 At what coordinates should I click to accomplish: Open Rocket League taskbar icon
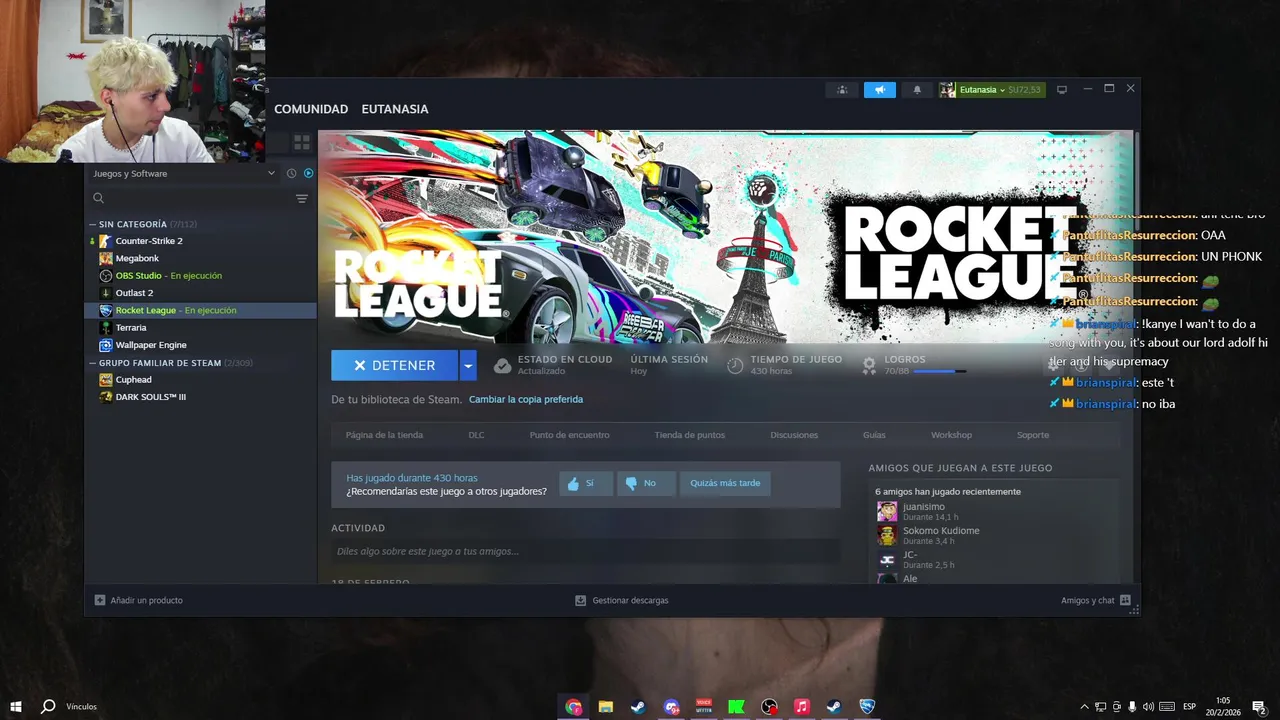[867, 706]
